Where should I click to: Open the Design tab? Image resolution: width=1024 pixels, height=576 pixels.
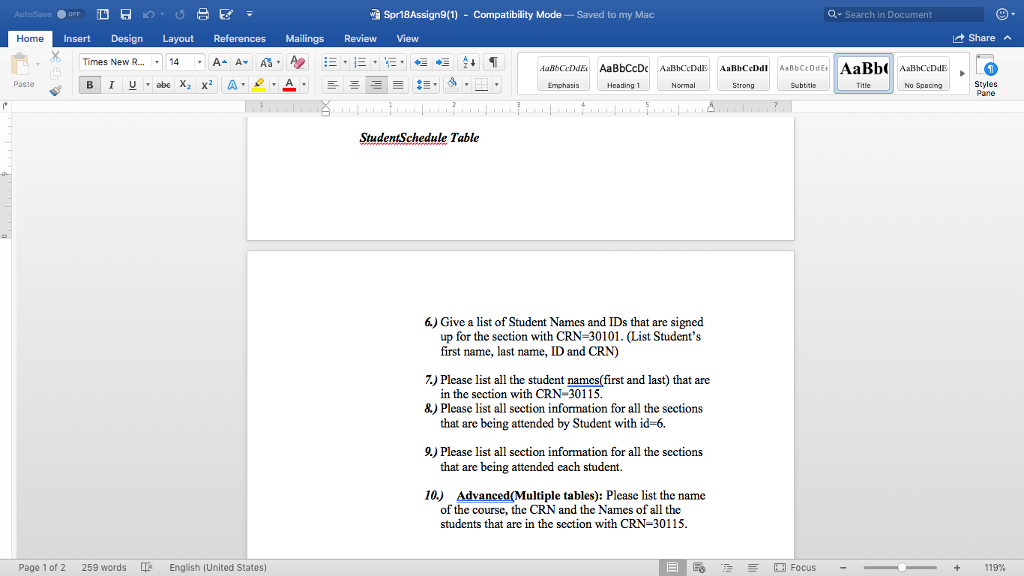tap(127, 39)
